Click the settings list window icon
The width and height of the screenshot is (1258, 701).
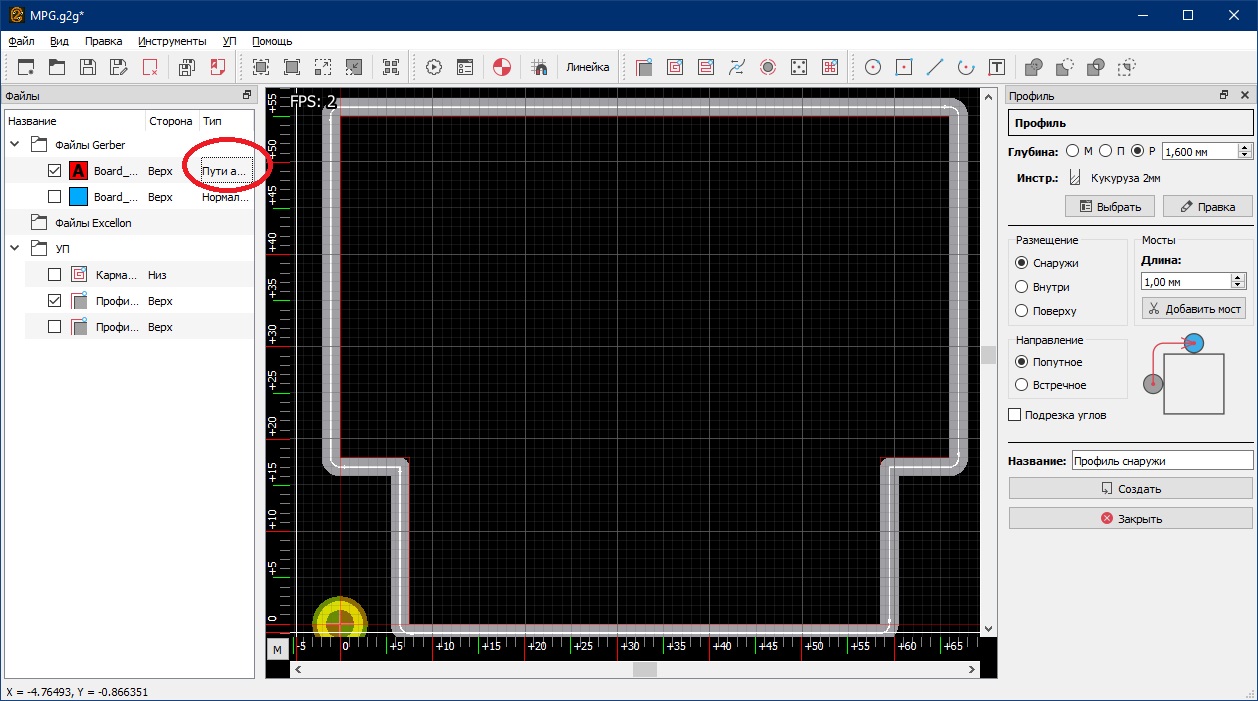pos(465,67)
